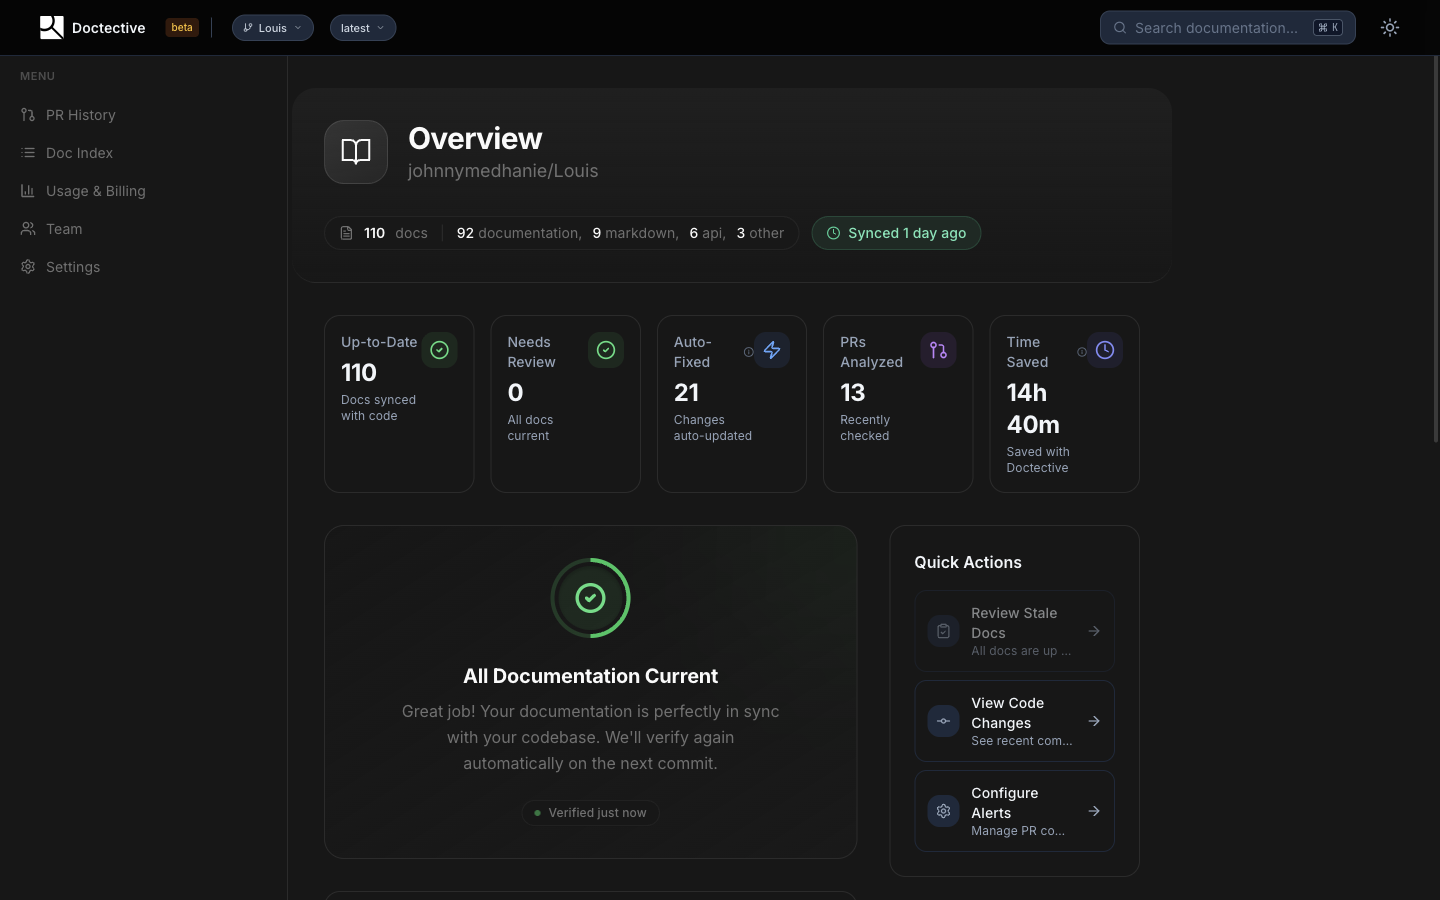Screen dimensions: 1440x900
Task: Click the PRs Analyzed pull request icon
Action: [x=938, y=350]
